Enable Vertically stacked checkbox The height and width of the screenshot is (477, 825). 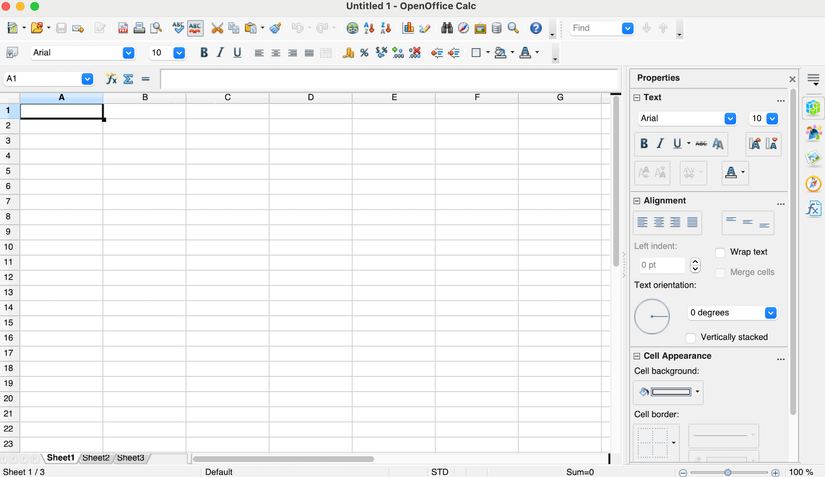691,338
